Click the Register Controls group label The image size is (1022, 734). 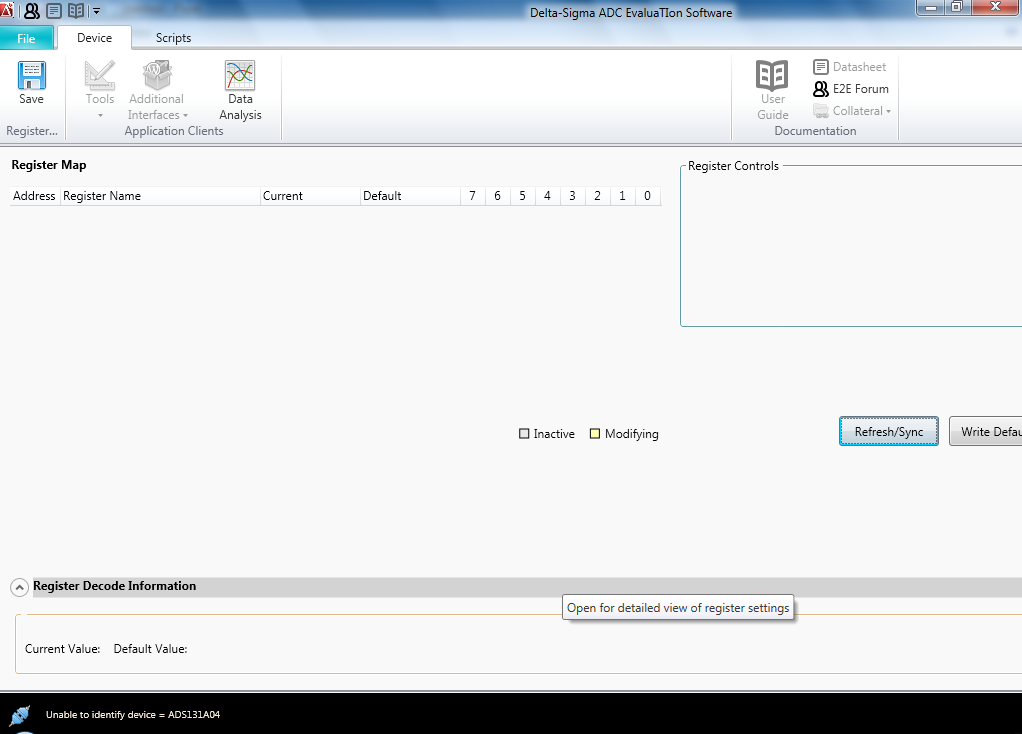click(x=733, y=166)
